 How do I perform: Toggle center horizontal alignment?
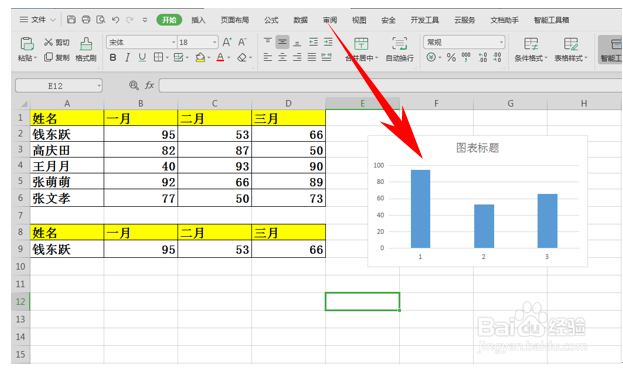click(282, 58)
